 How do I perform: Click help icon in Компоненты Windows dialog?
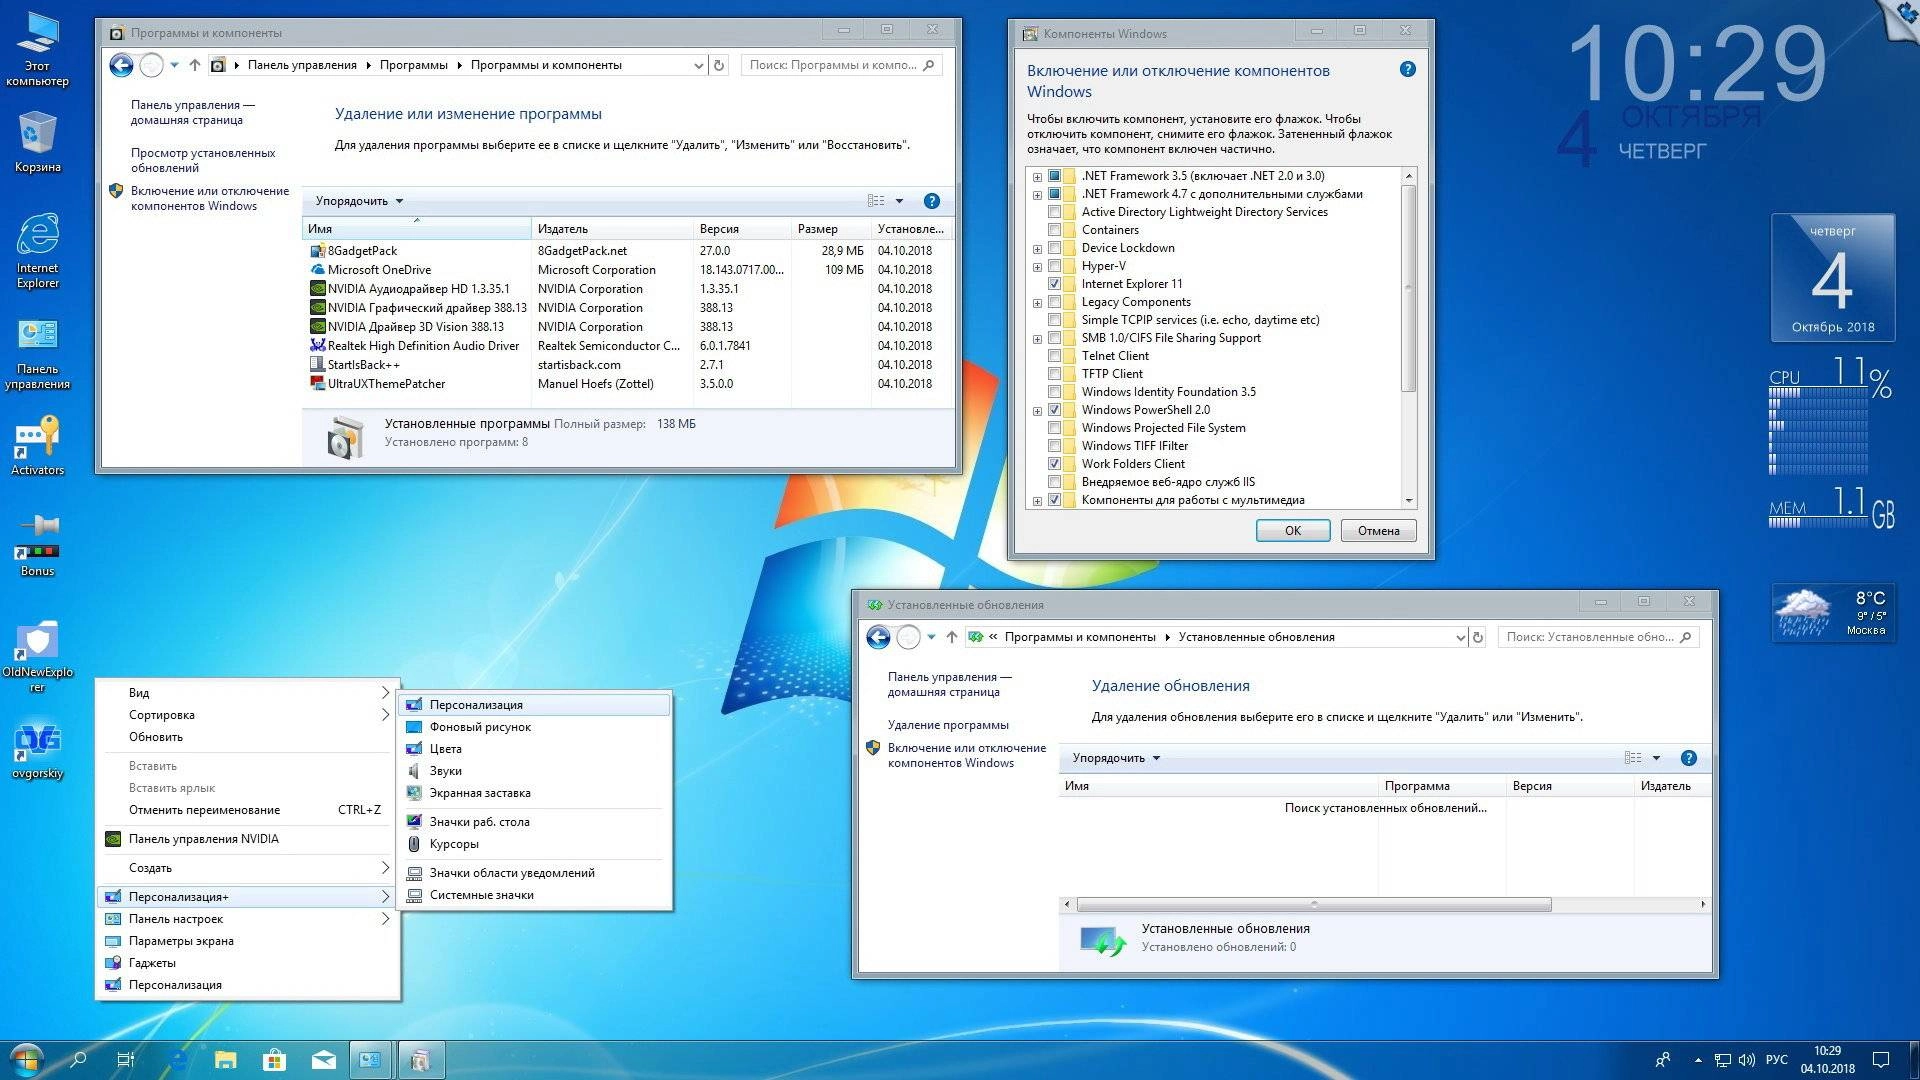click(x=1408, y=69)
